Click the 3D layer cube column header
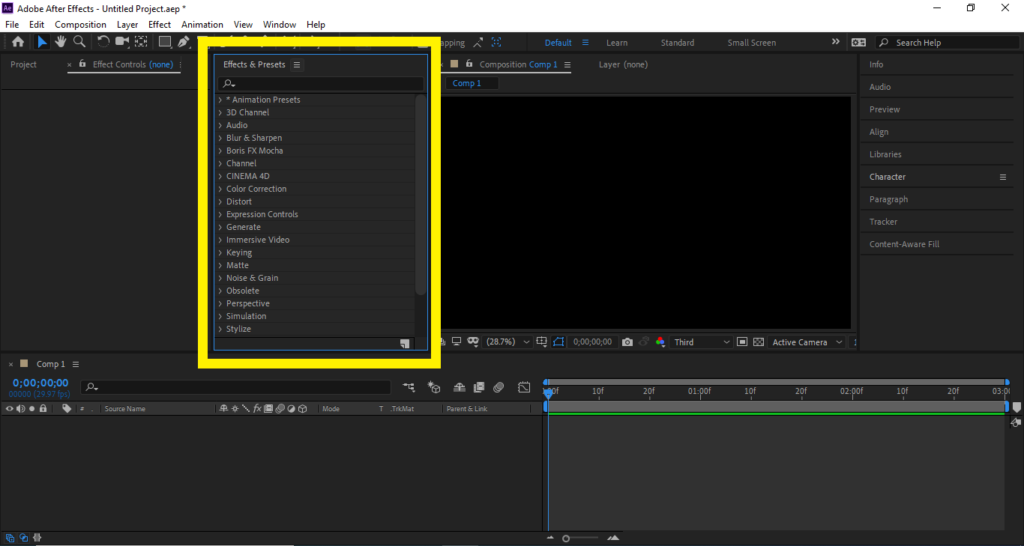 (x=302, y=409)
